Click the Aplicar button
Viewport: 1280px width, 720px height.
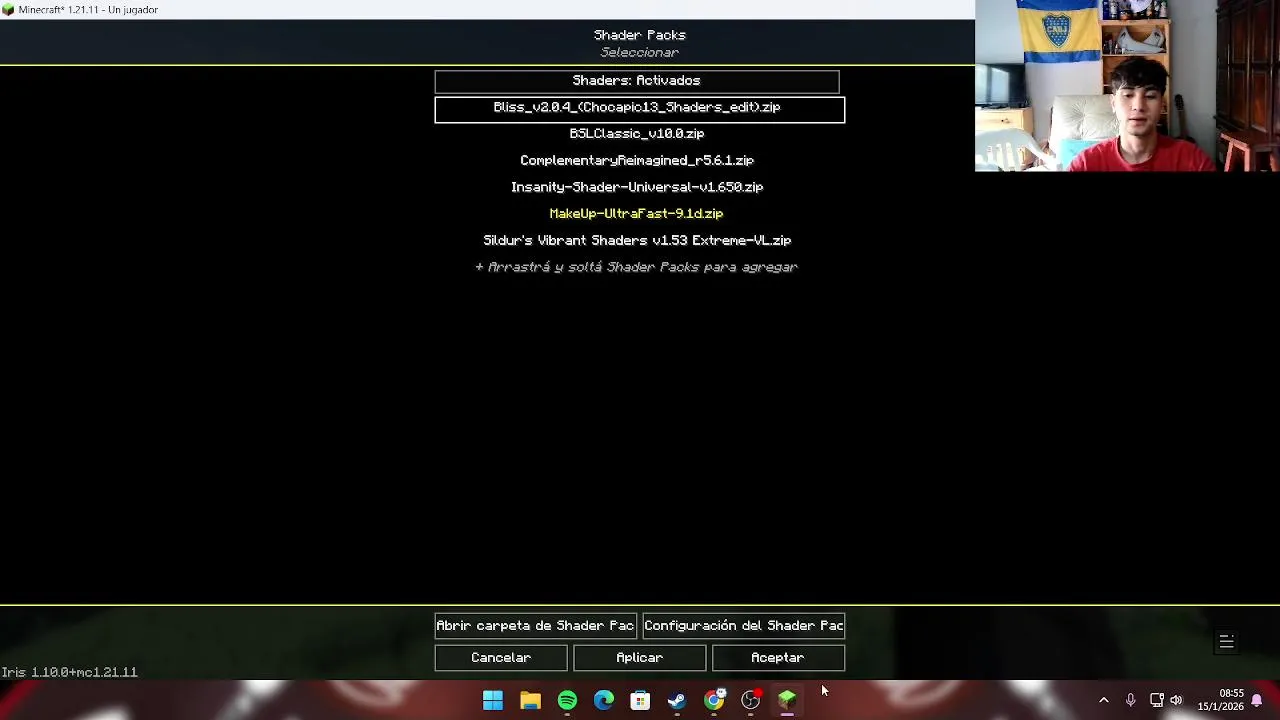click(640, 658)
